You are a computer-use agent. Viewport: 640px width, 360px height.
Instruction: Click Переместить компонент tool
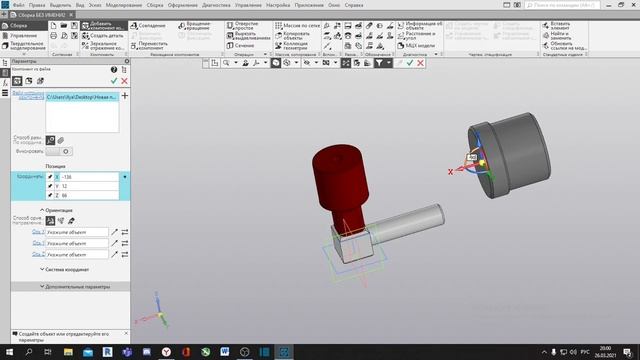149,45
